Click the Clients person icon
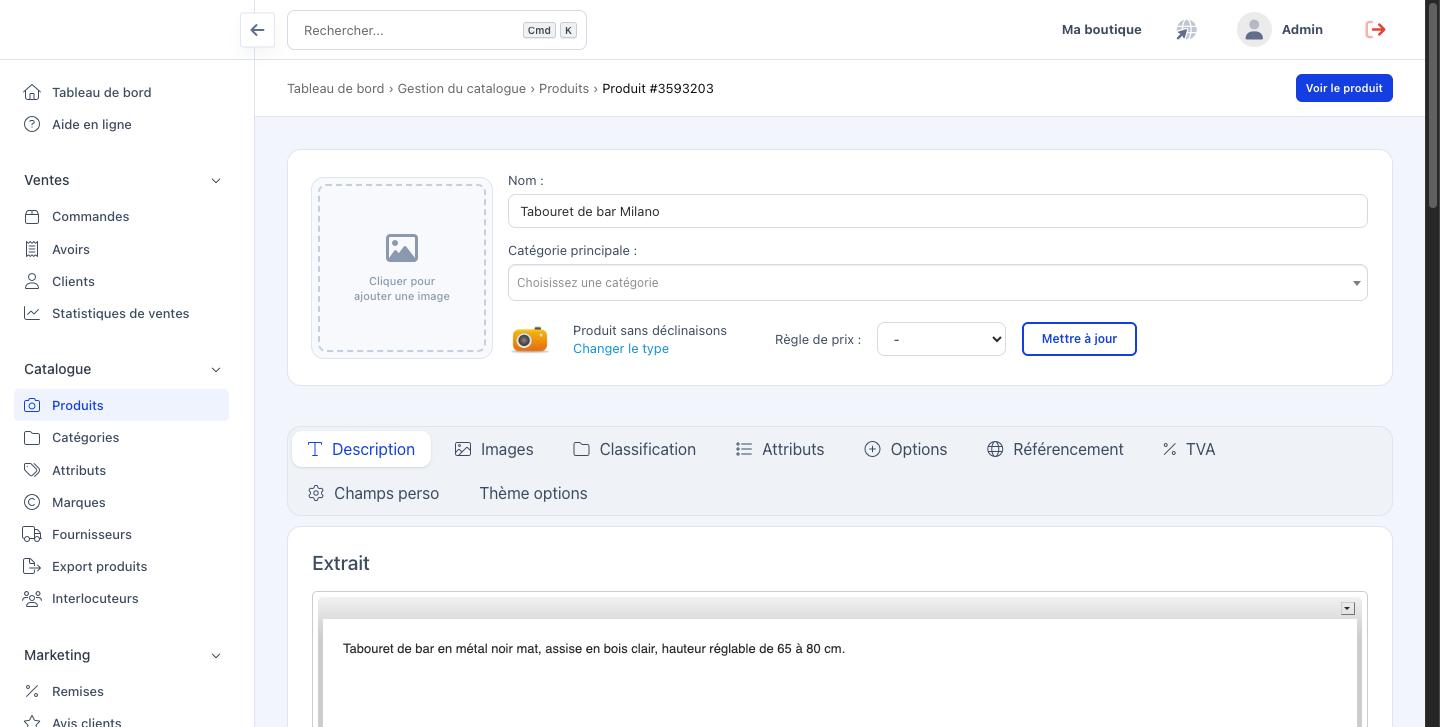Image resolution: width=1440 pixels, height=727 pixels. tap(32, 281)
